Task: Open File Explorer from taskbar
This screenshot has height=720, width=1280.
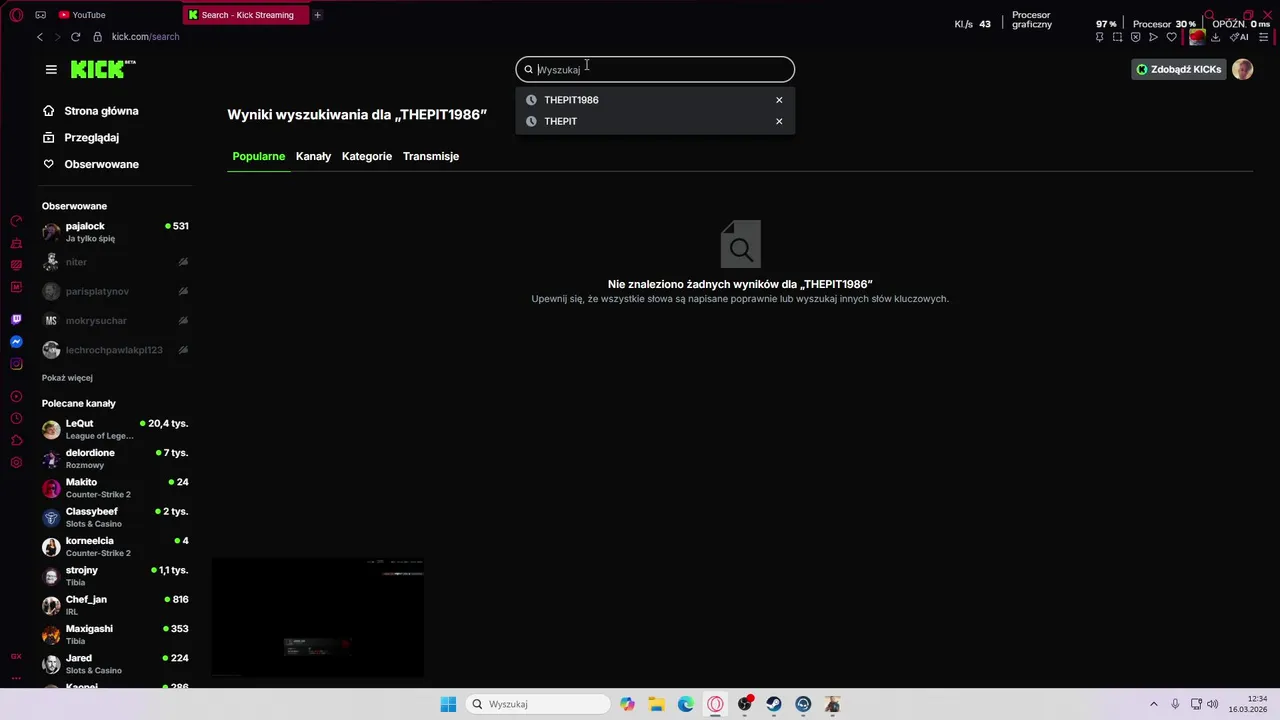Action: click(656, 704)
